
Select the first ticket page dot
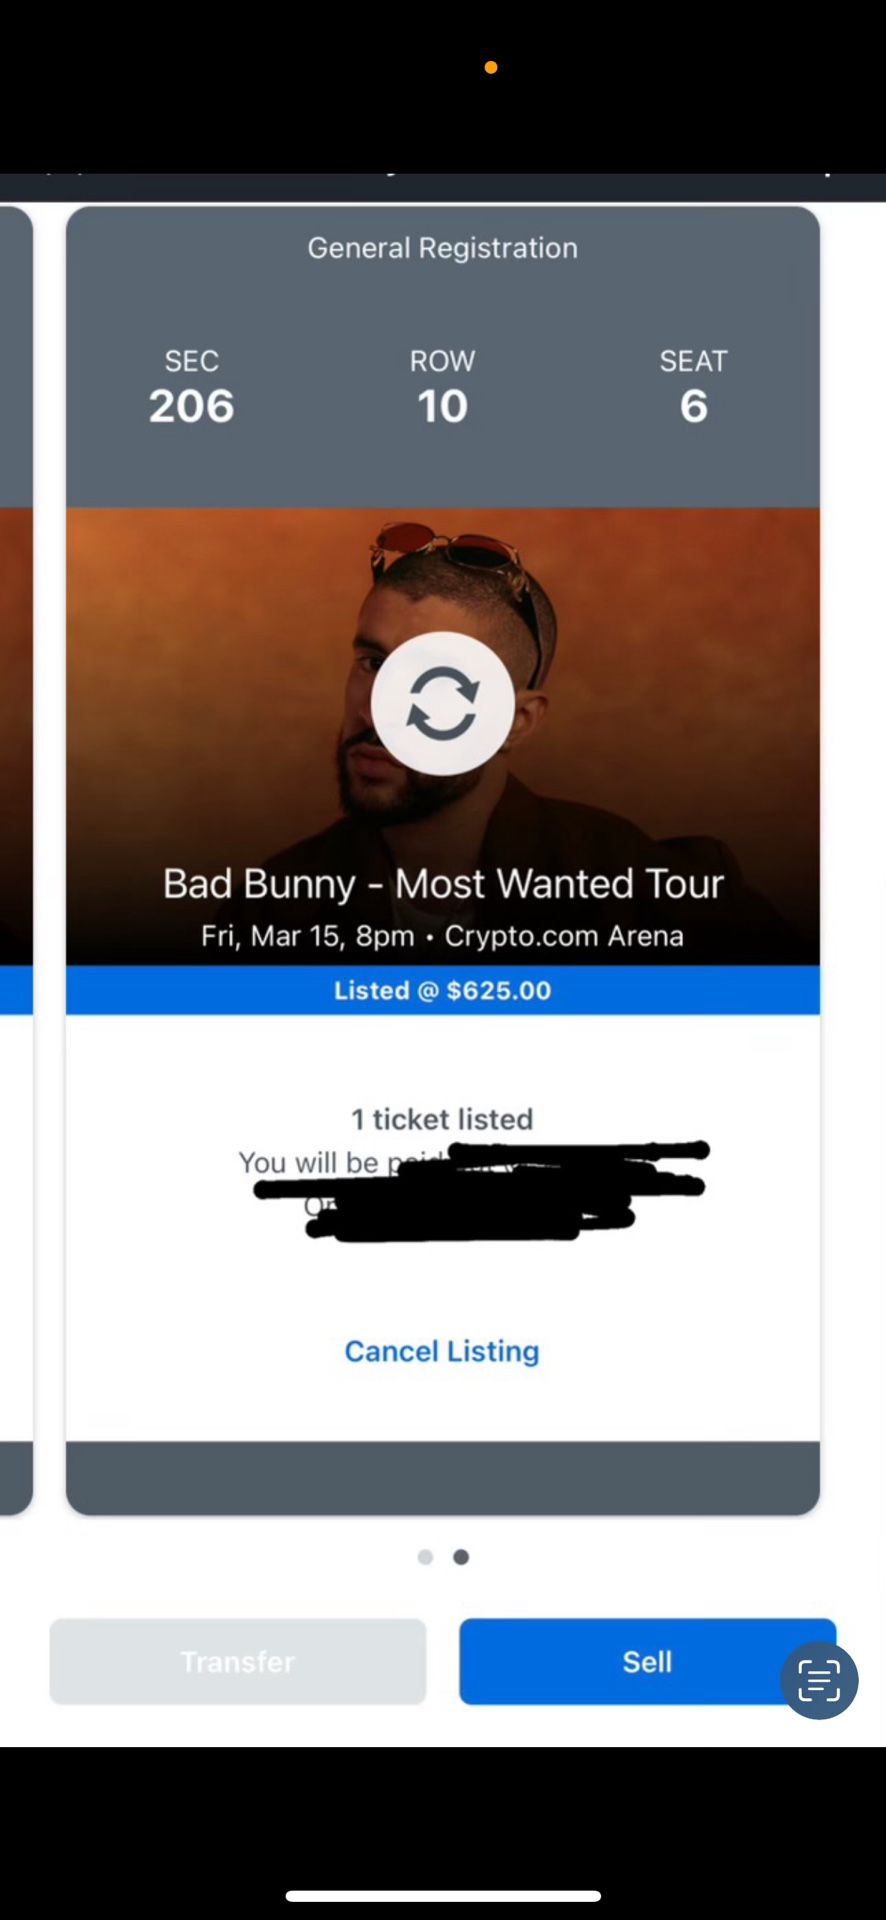(425, 1556)
